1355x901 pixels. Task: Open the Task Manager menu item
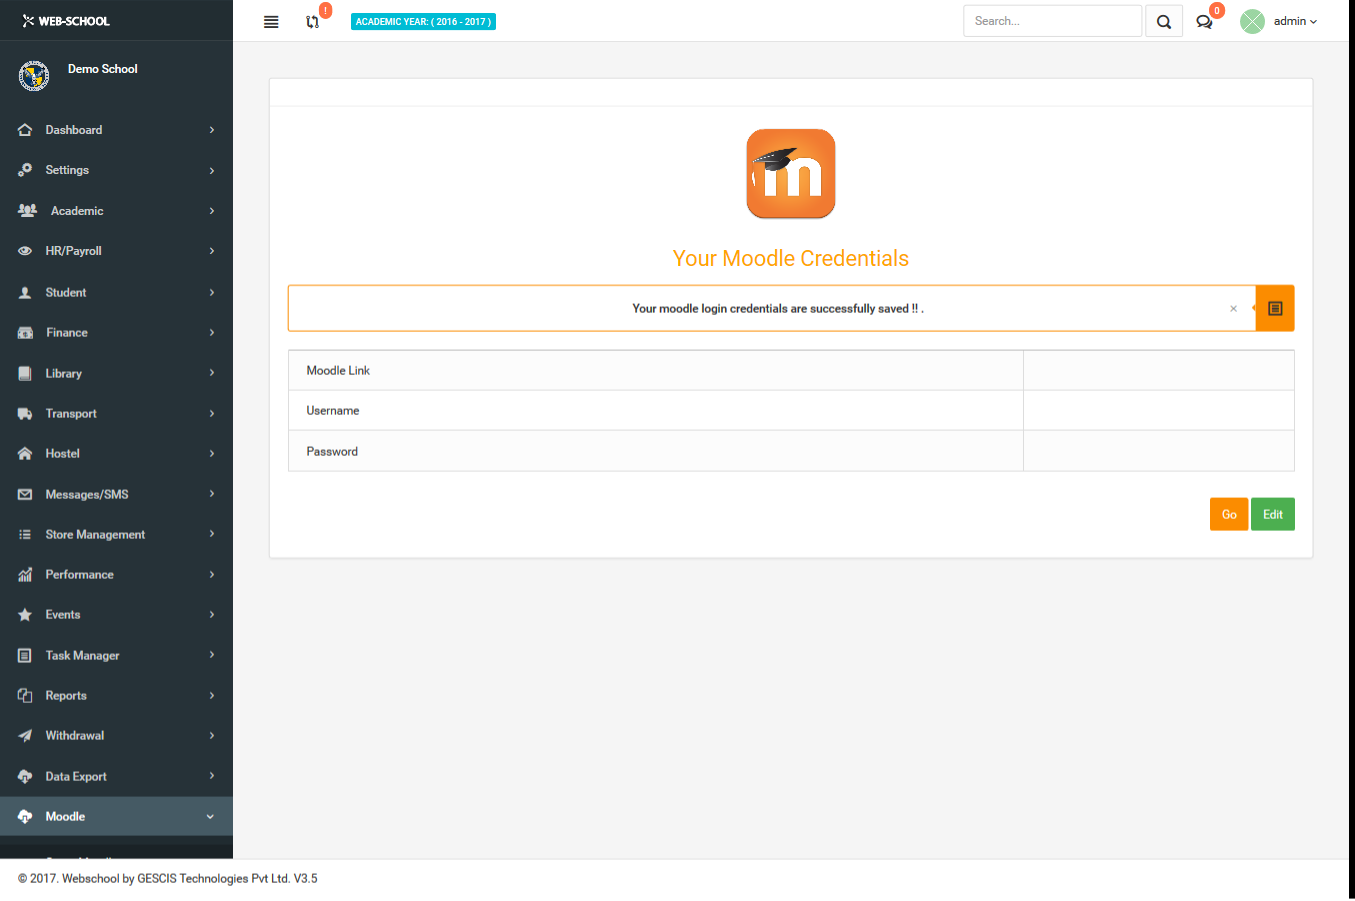pos(116,656)
